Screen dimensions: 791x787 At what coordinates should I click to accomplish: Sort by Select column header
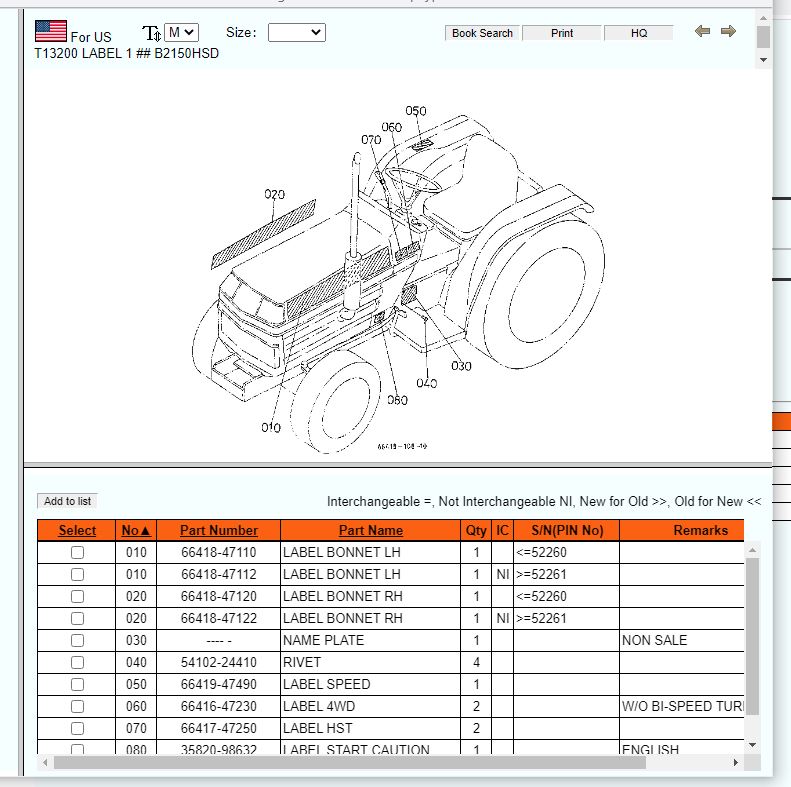click(77, 530)
